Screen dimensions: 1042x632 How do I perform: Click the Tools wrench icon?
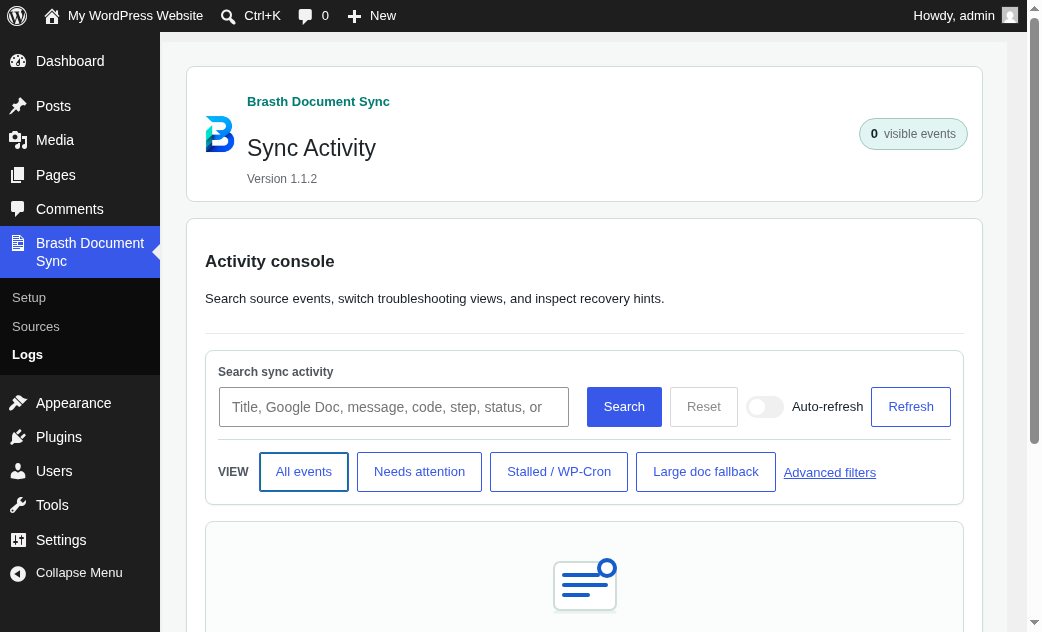coord(18,505)
